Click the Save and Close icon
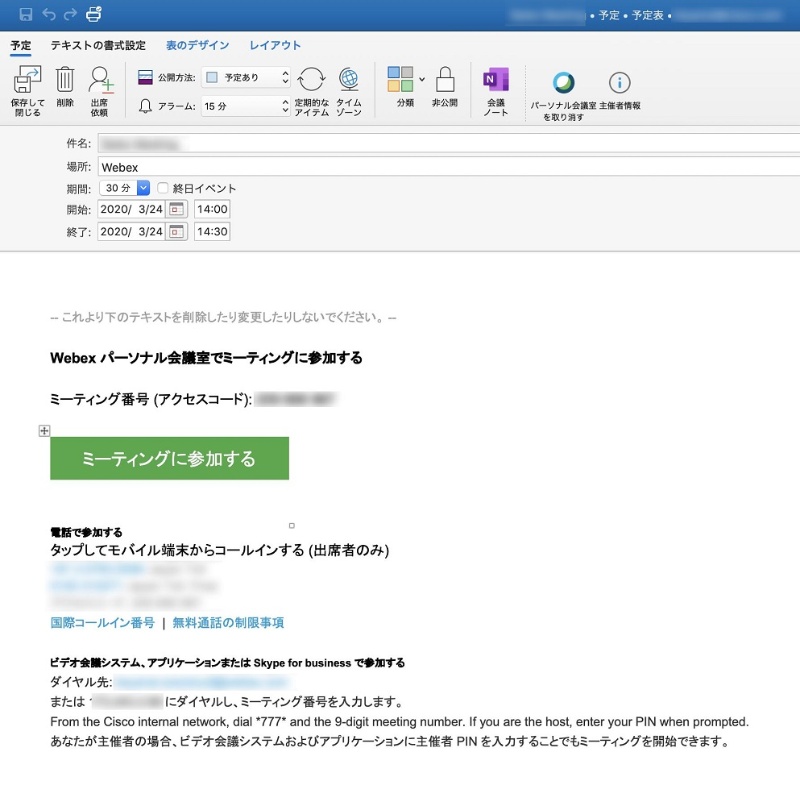This screenshot has width=800, height=806. point(27,81)
